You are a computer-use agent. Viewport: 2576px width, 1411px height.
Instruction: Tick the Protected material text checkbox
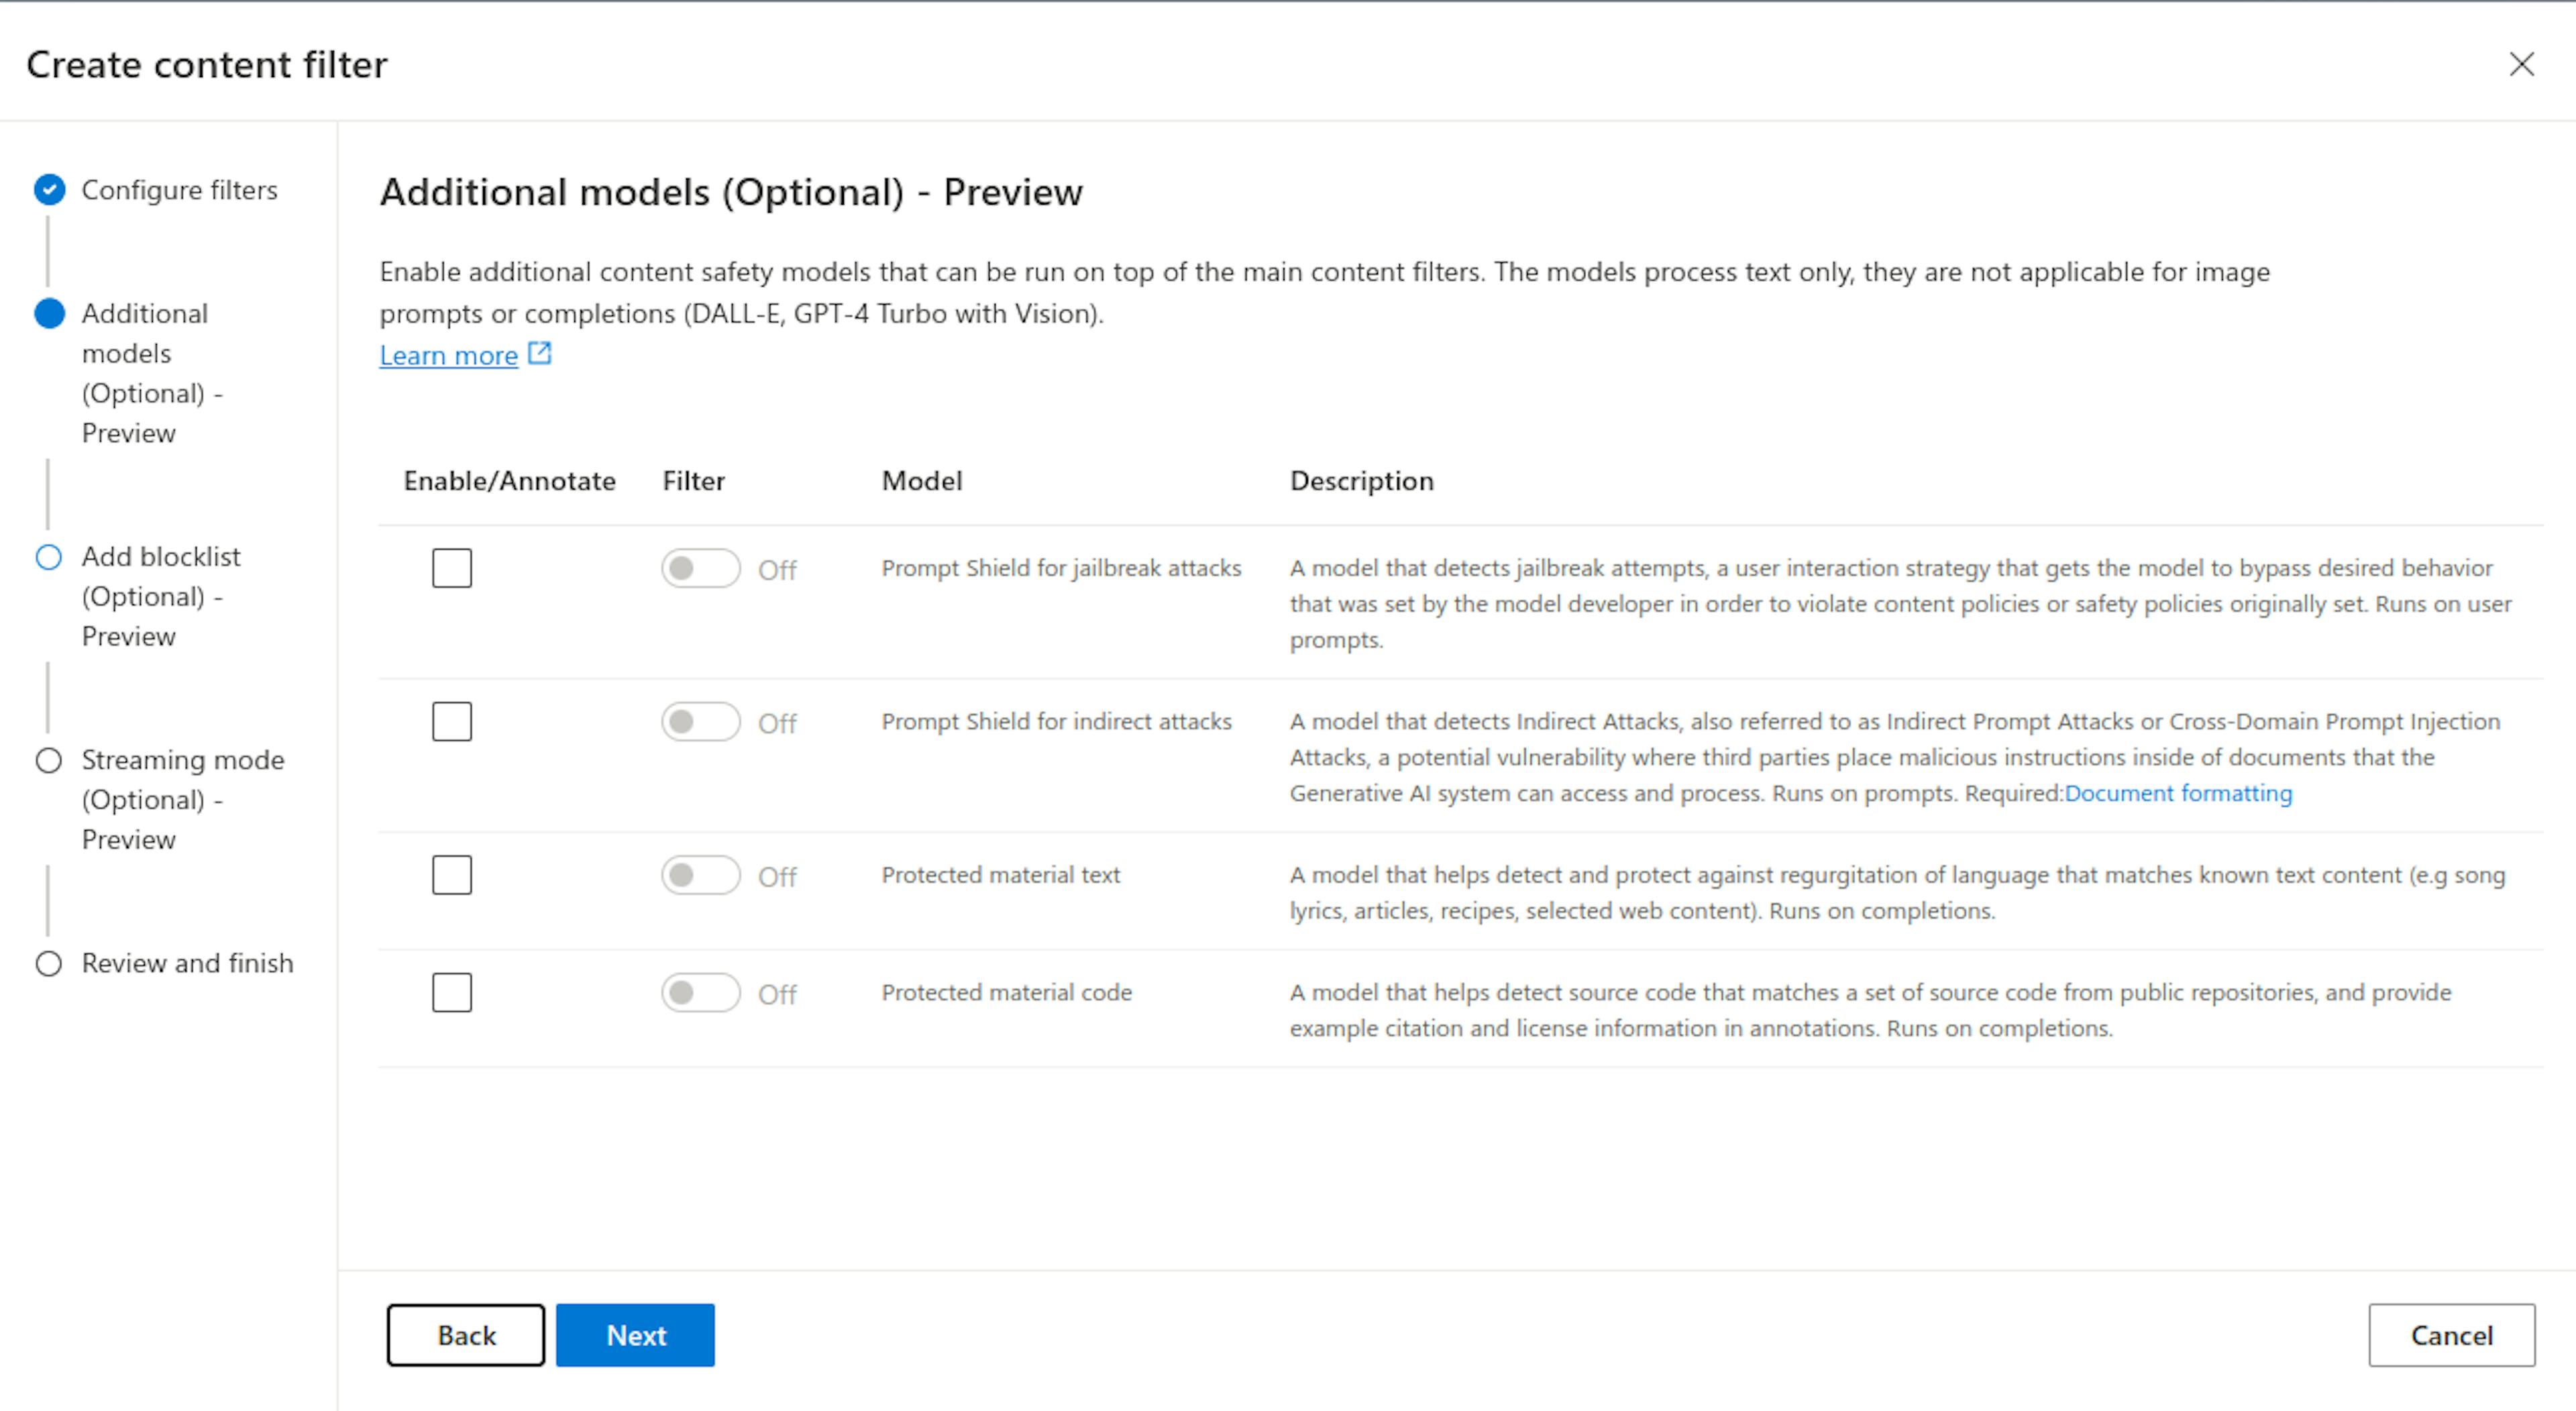pyautogui.click(x=452, y=875)
